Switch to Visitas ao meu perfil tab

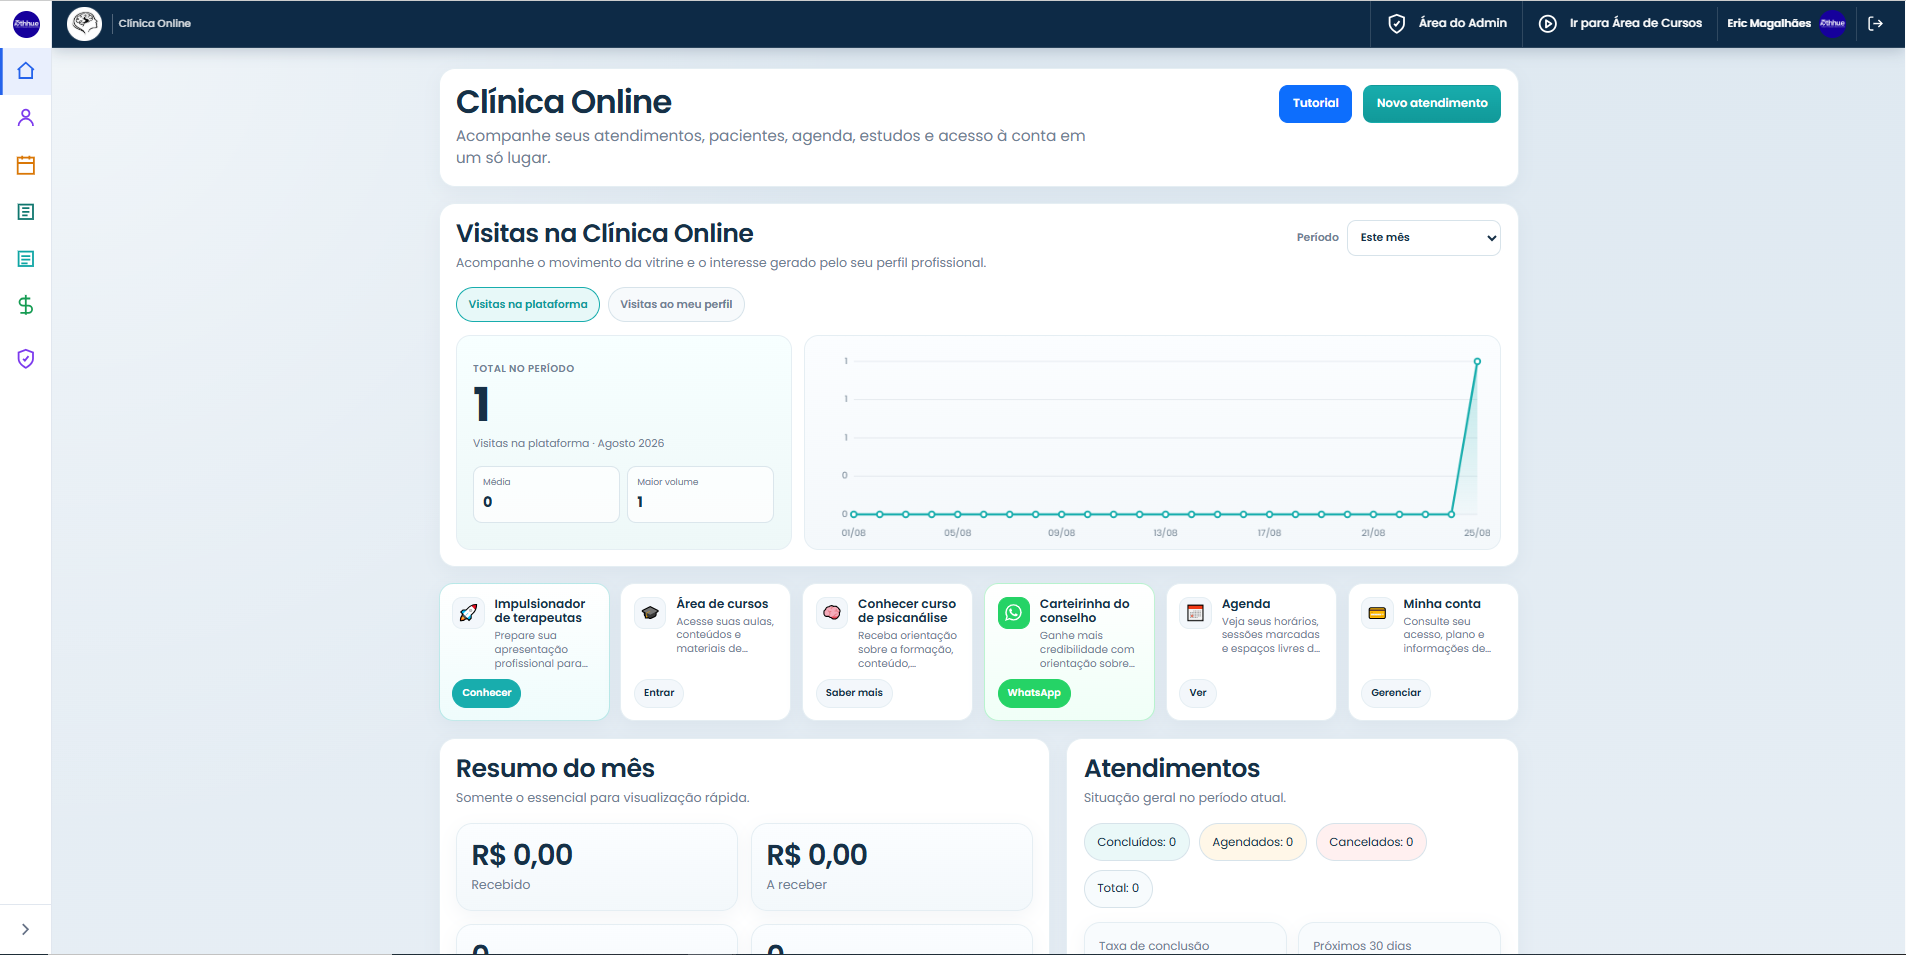pos(676,305)
